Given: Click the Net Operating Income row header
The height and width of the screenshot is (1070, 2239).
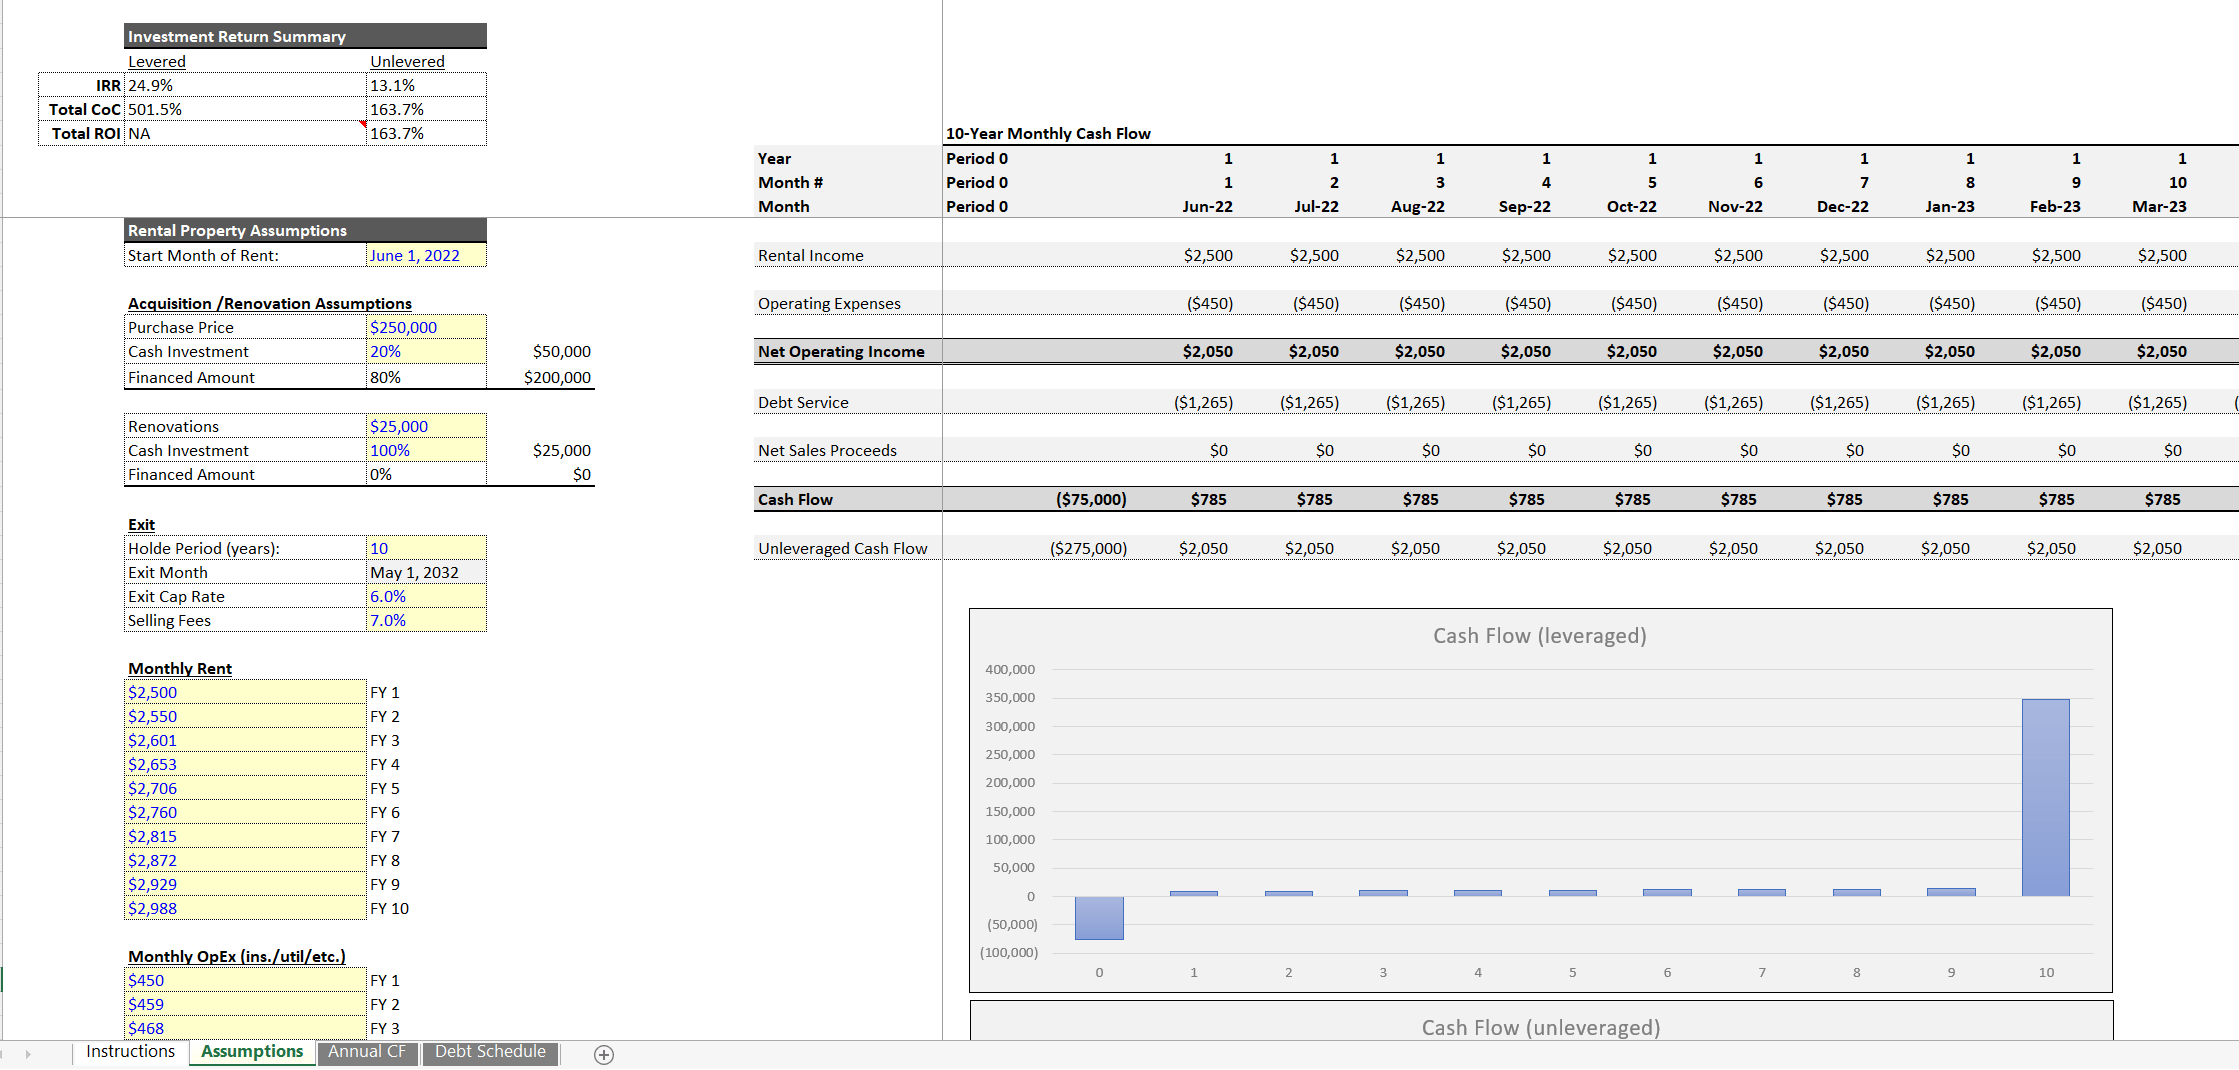Looking at the screenshot, I should pyautogui.click(x=840, y=351).
